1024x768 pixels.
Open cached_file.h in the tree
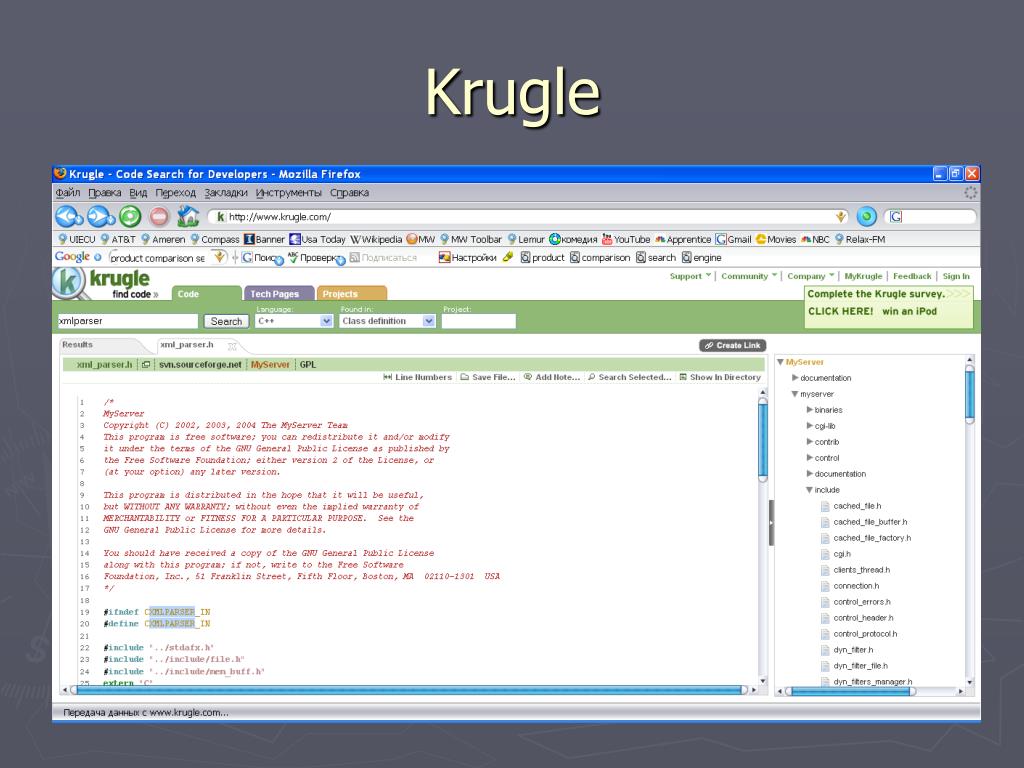(x=851, y=506)
